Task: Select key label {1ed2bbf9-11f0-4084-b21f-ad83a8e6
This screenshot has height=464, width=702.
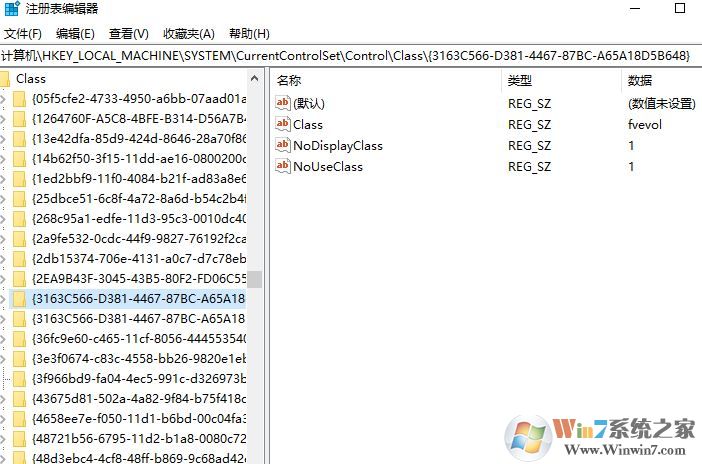Action: coord(139,179)
